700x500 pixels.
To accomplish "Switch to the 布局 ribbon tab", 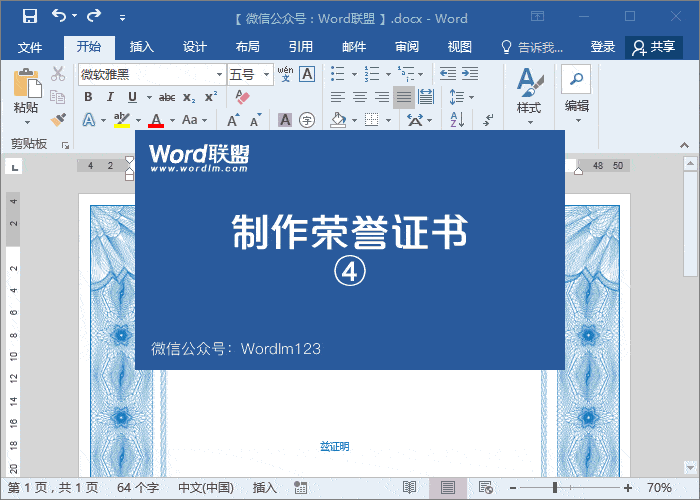I will [248, 47].
